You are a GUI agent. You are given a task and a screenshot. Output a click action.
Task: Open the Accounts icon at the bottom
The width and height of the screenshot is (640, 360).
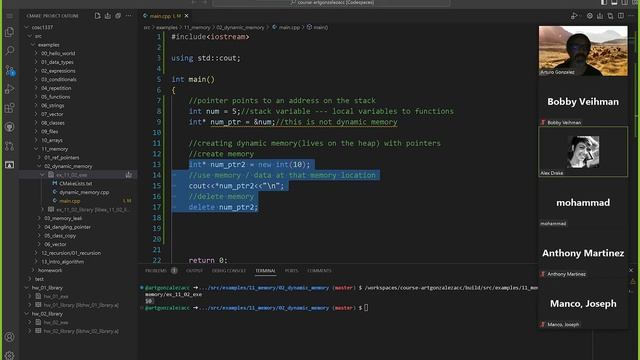pos(9,337)
